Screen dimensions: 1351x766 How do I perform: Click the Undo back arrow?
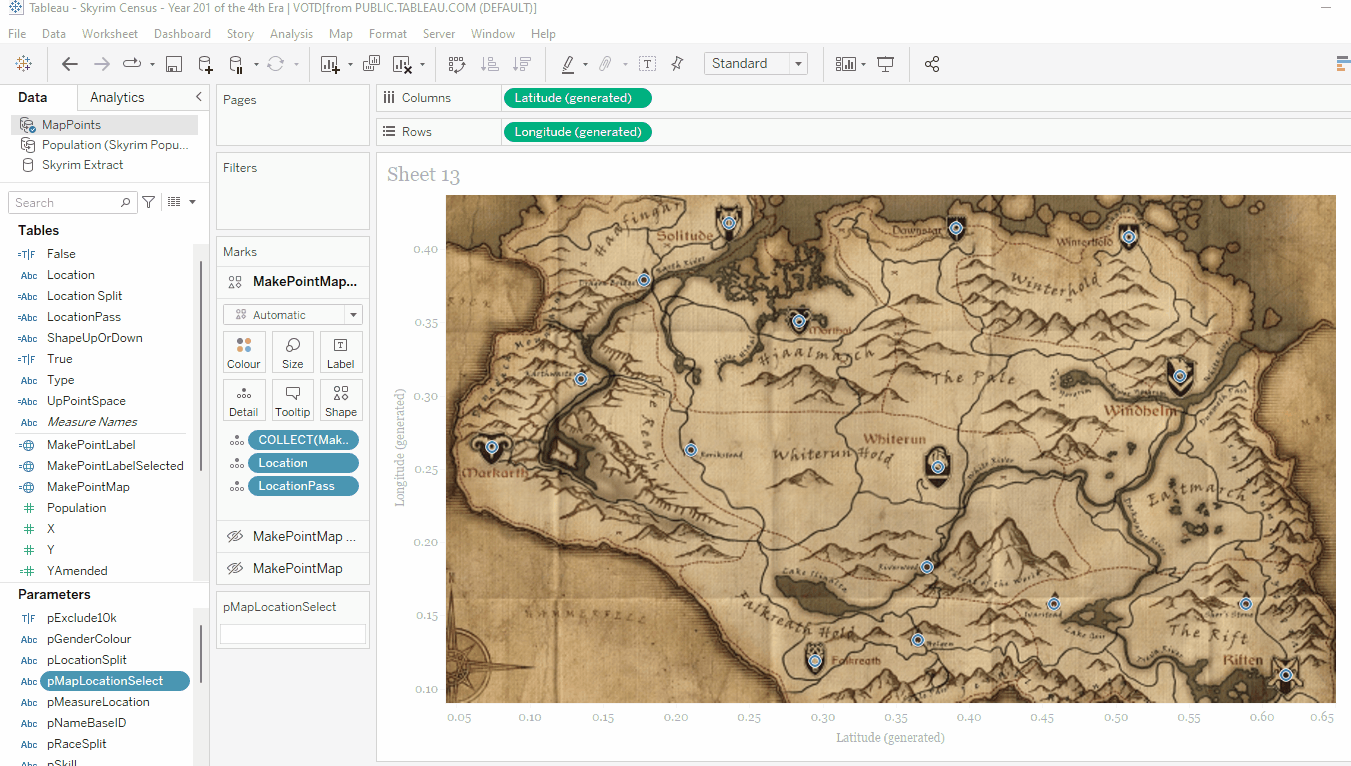click(x=70, y=64)
